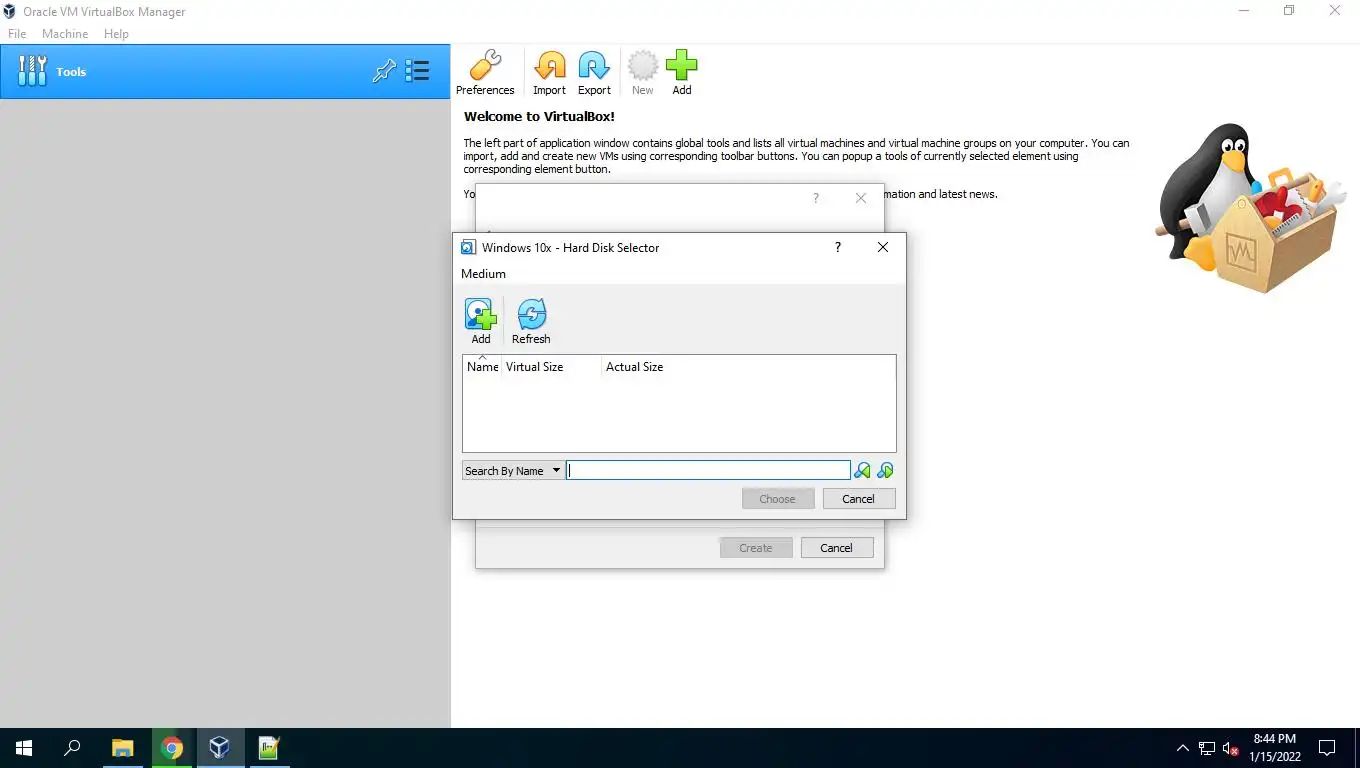
Task: Open the Search By Name dropdown
Action: [x=513, y=470]
